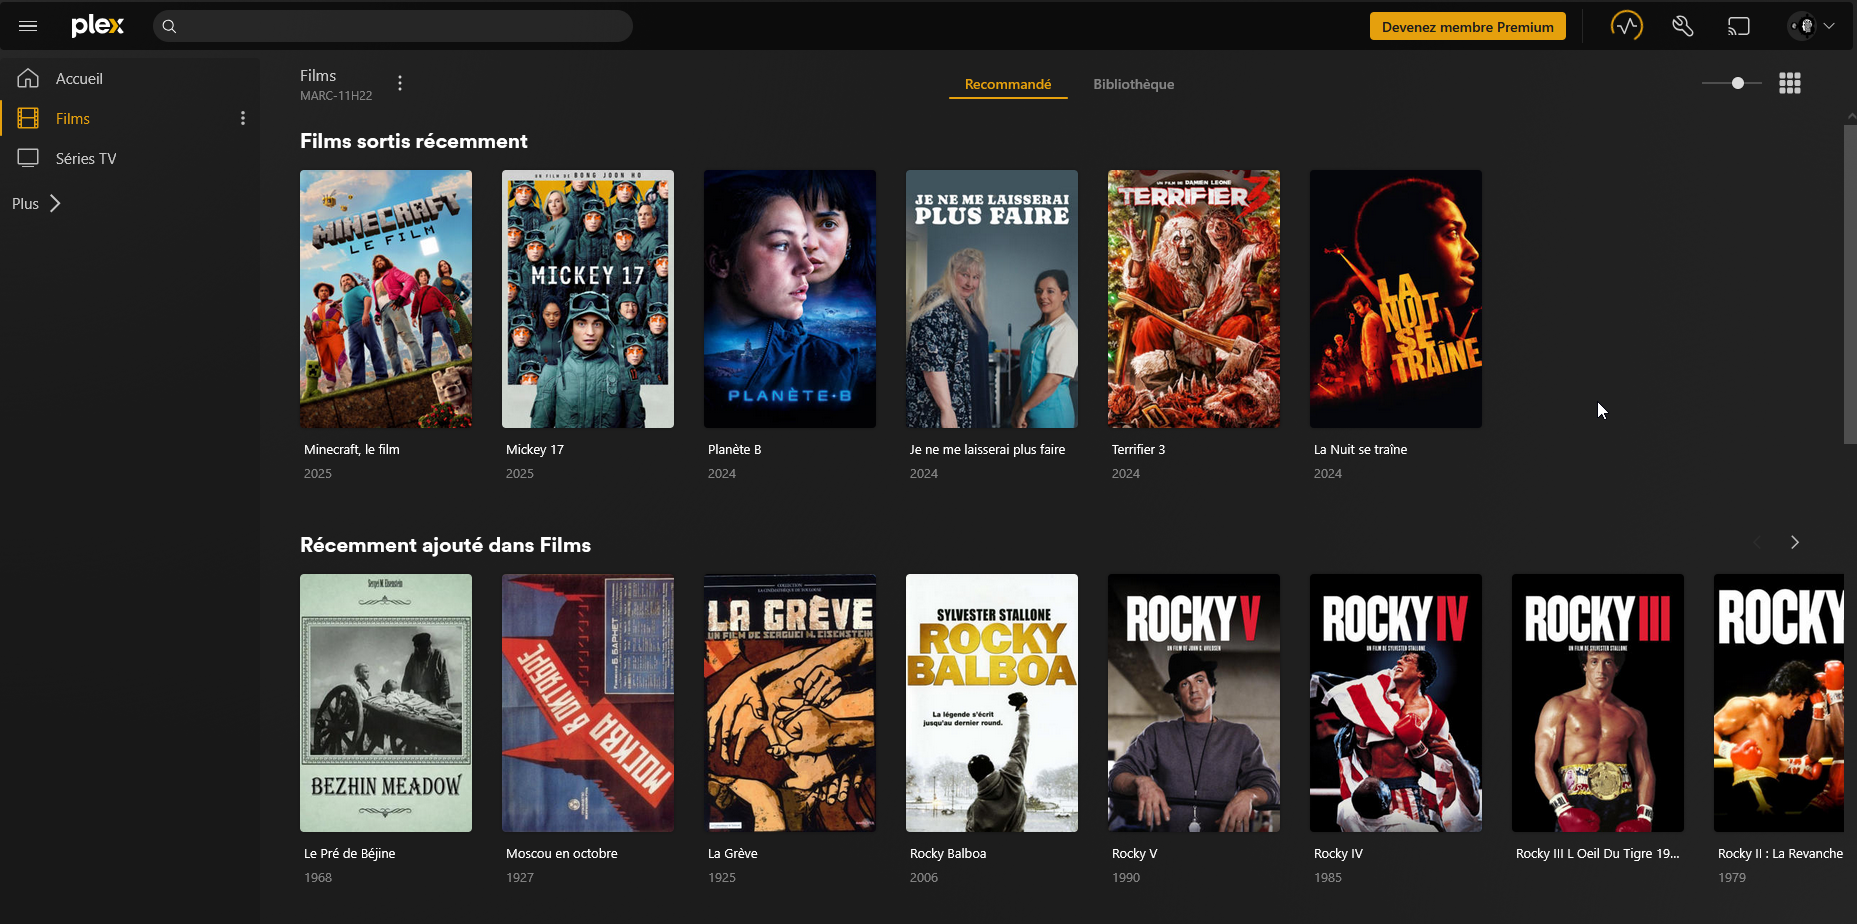This screenshot has width=1857, height=924.
Task: Select the Recommandé tab
Action: (x=1008, y=84)
